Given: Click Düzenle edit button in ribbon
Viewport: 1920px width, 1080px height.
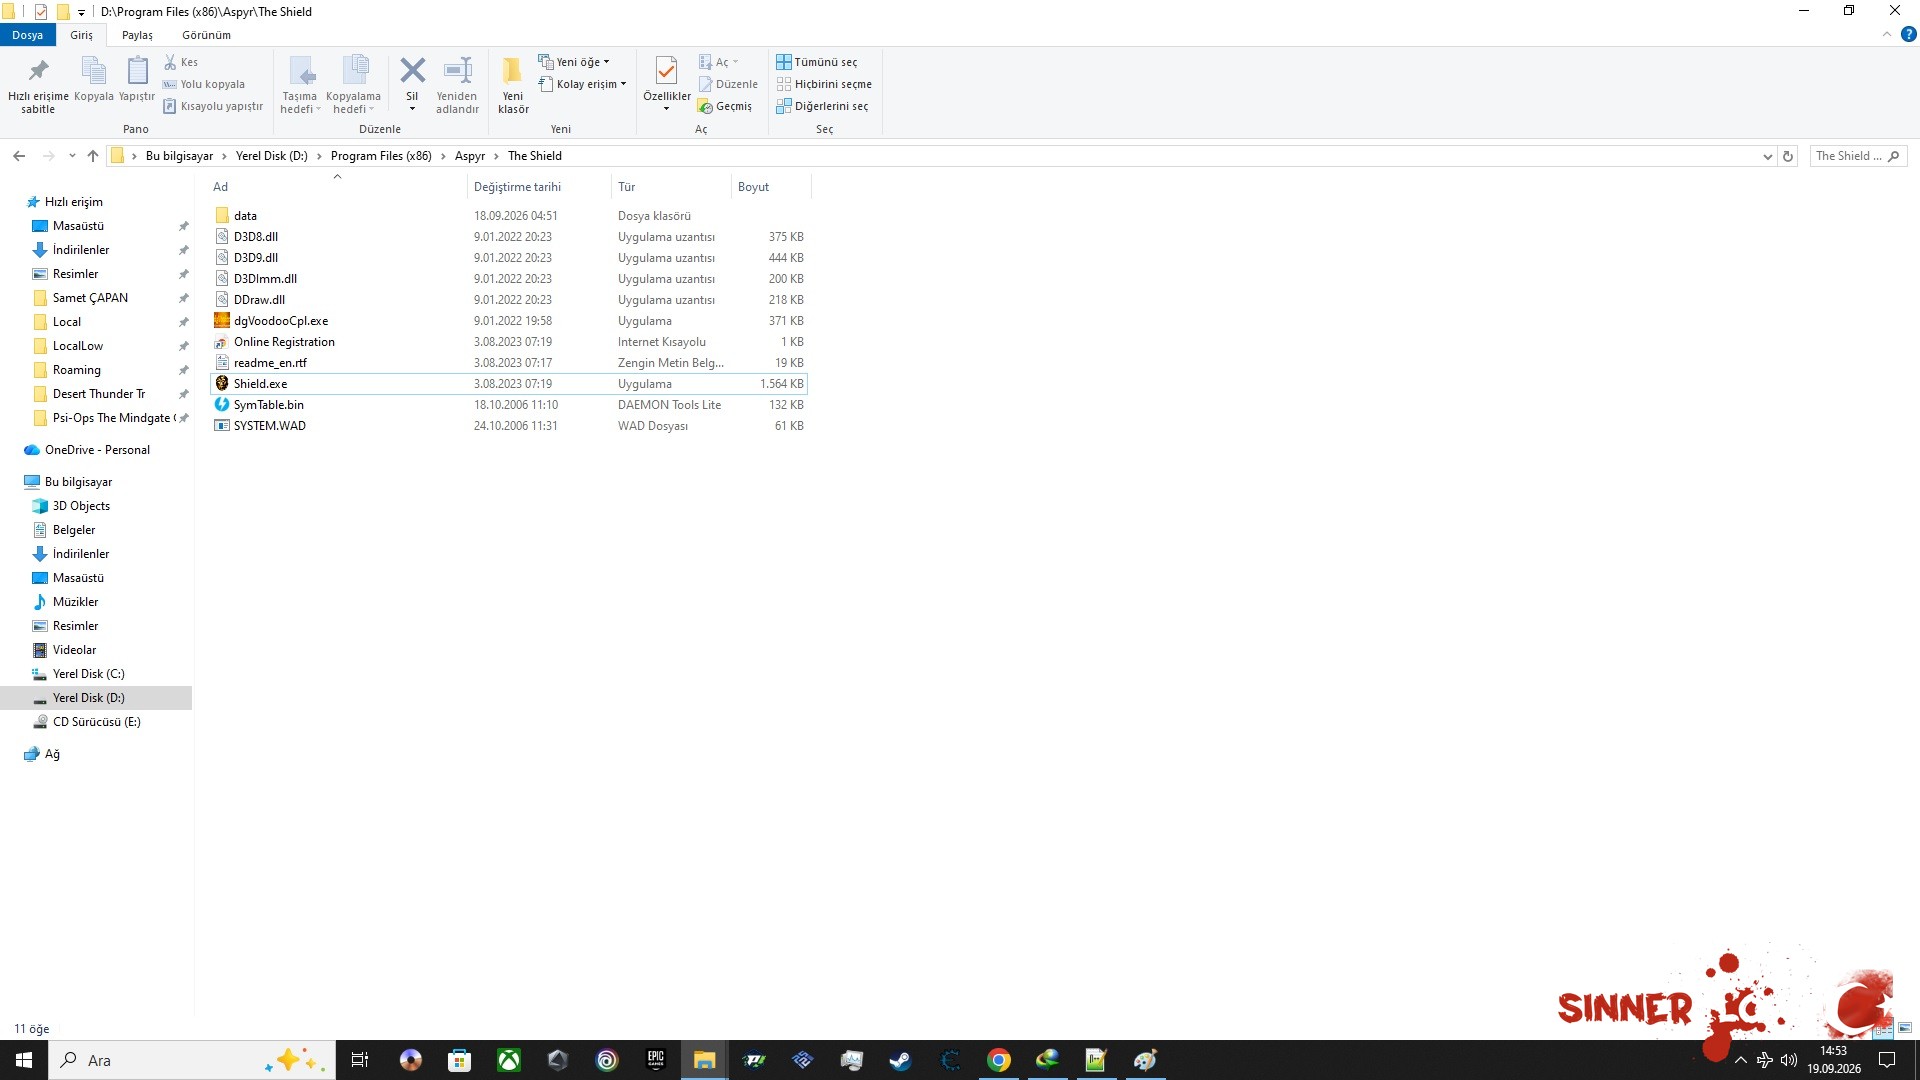Looking at the screenshot, I should click(x=728, y=84).
